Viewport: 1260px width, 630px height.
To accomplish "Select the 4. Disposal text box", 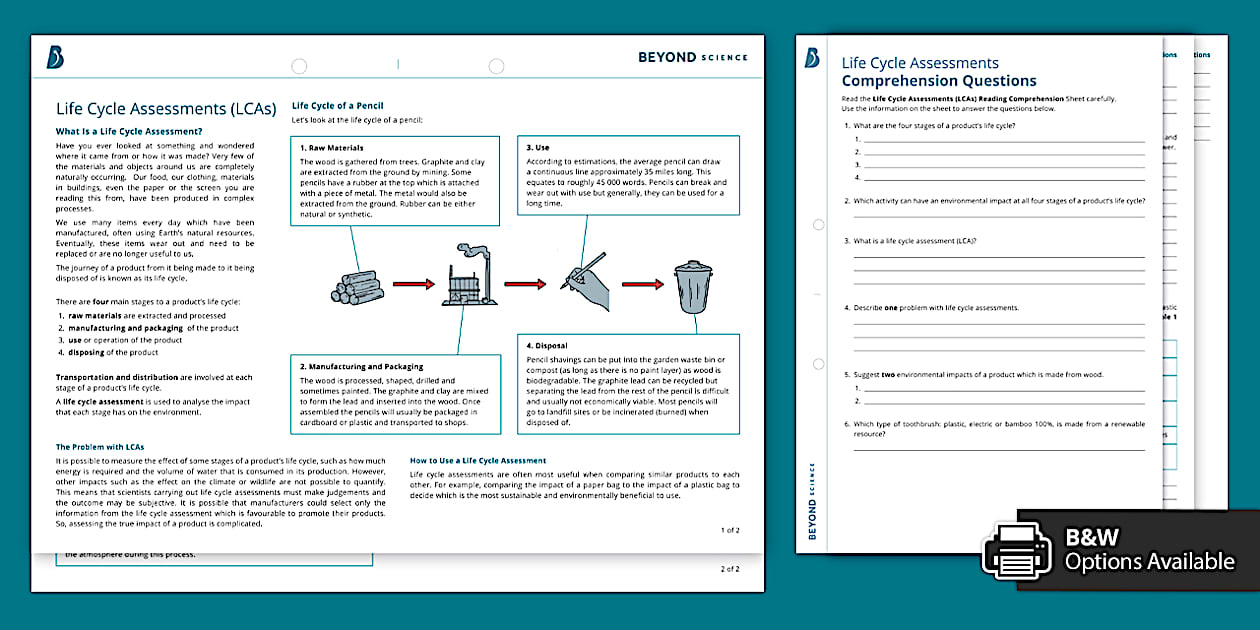I will [628, 384].
